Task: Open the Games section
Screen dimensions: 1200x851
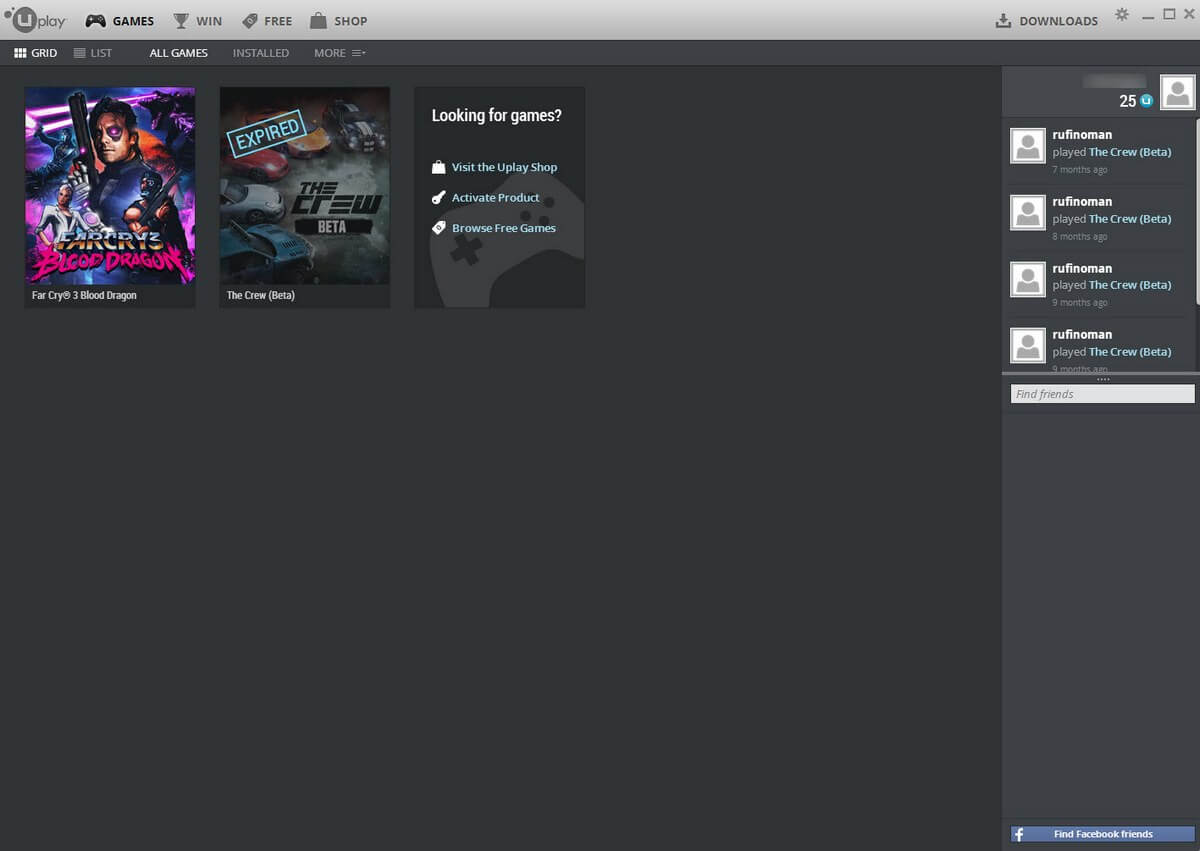Action: tap(120, 21)
